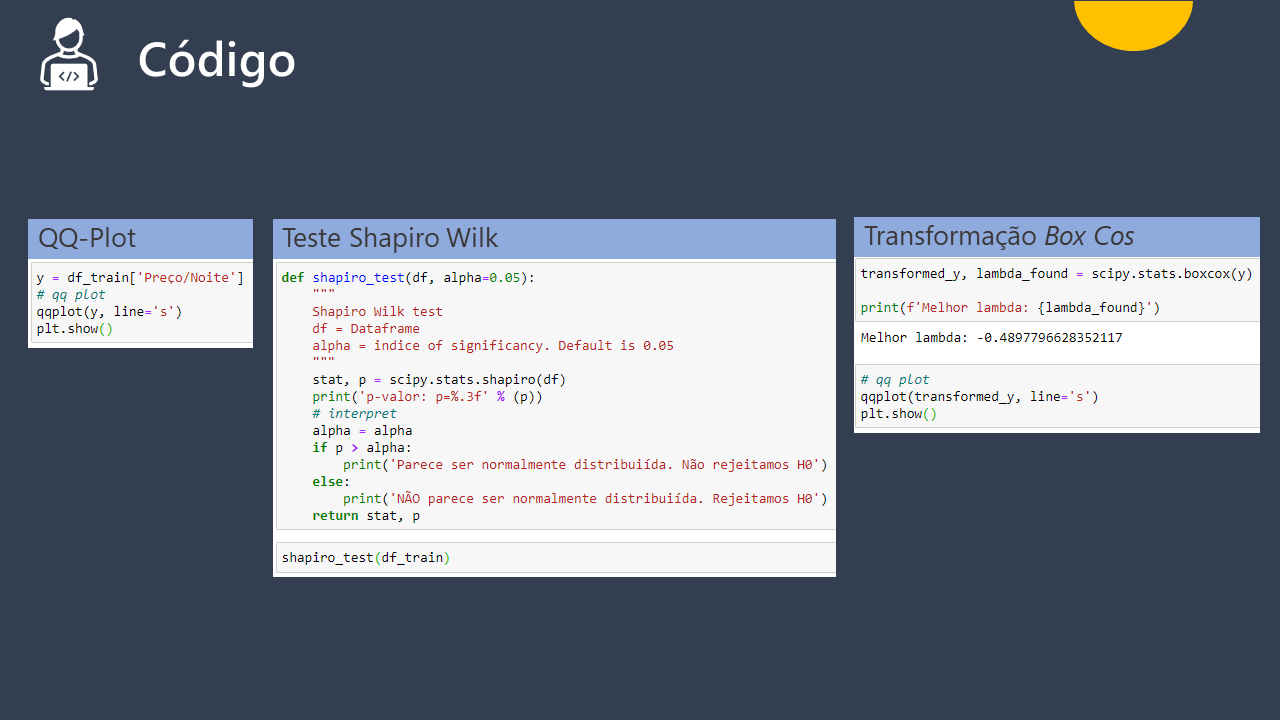Select the output "Melhor lambda: -0.4897796628352117"
The width and height of the screenshot is (1280, 720).
(991, 338)
